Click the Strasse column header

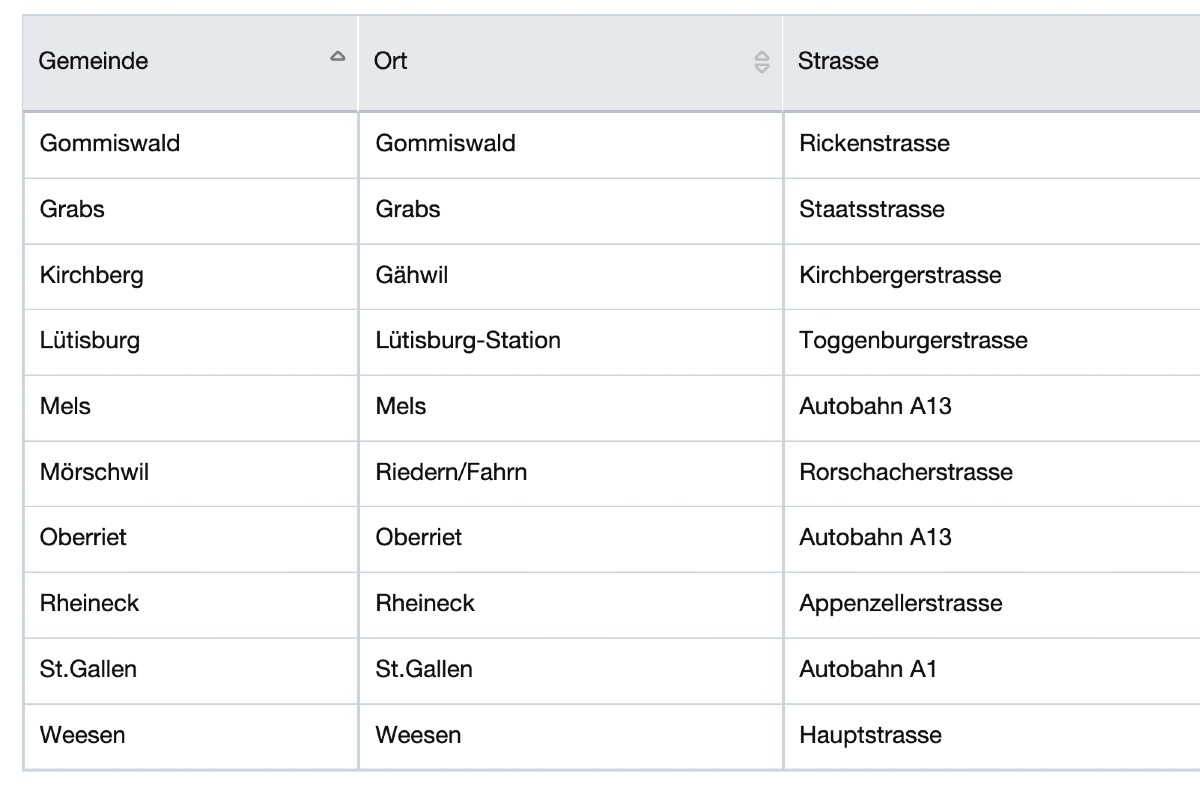tap(838, 61)
